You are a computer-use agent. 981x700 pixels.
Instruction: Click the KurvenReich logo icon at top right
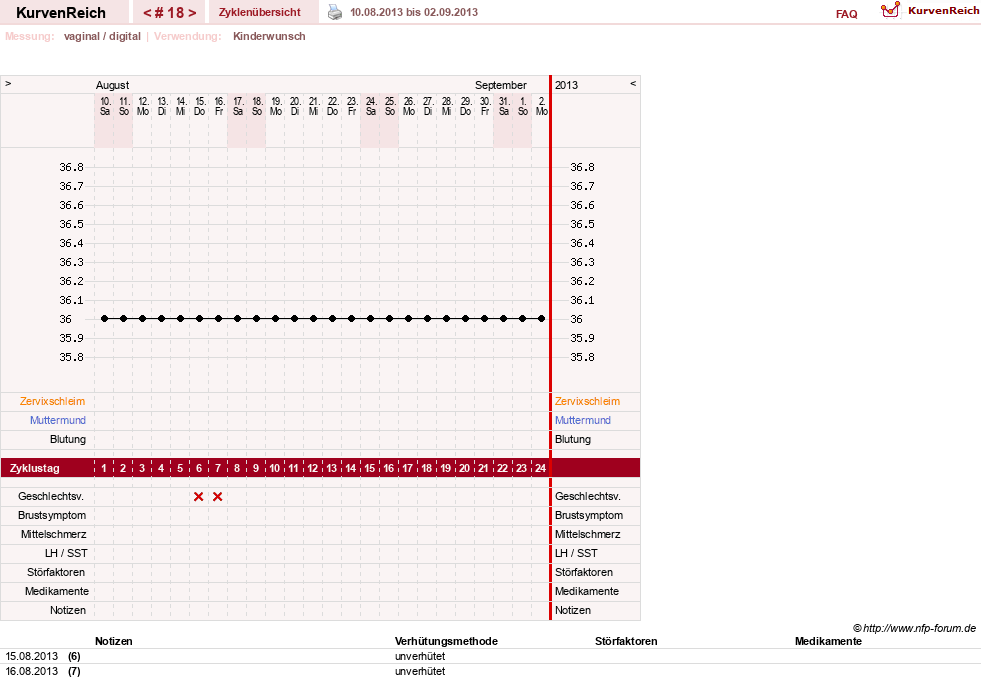[x=890, y=9]
